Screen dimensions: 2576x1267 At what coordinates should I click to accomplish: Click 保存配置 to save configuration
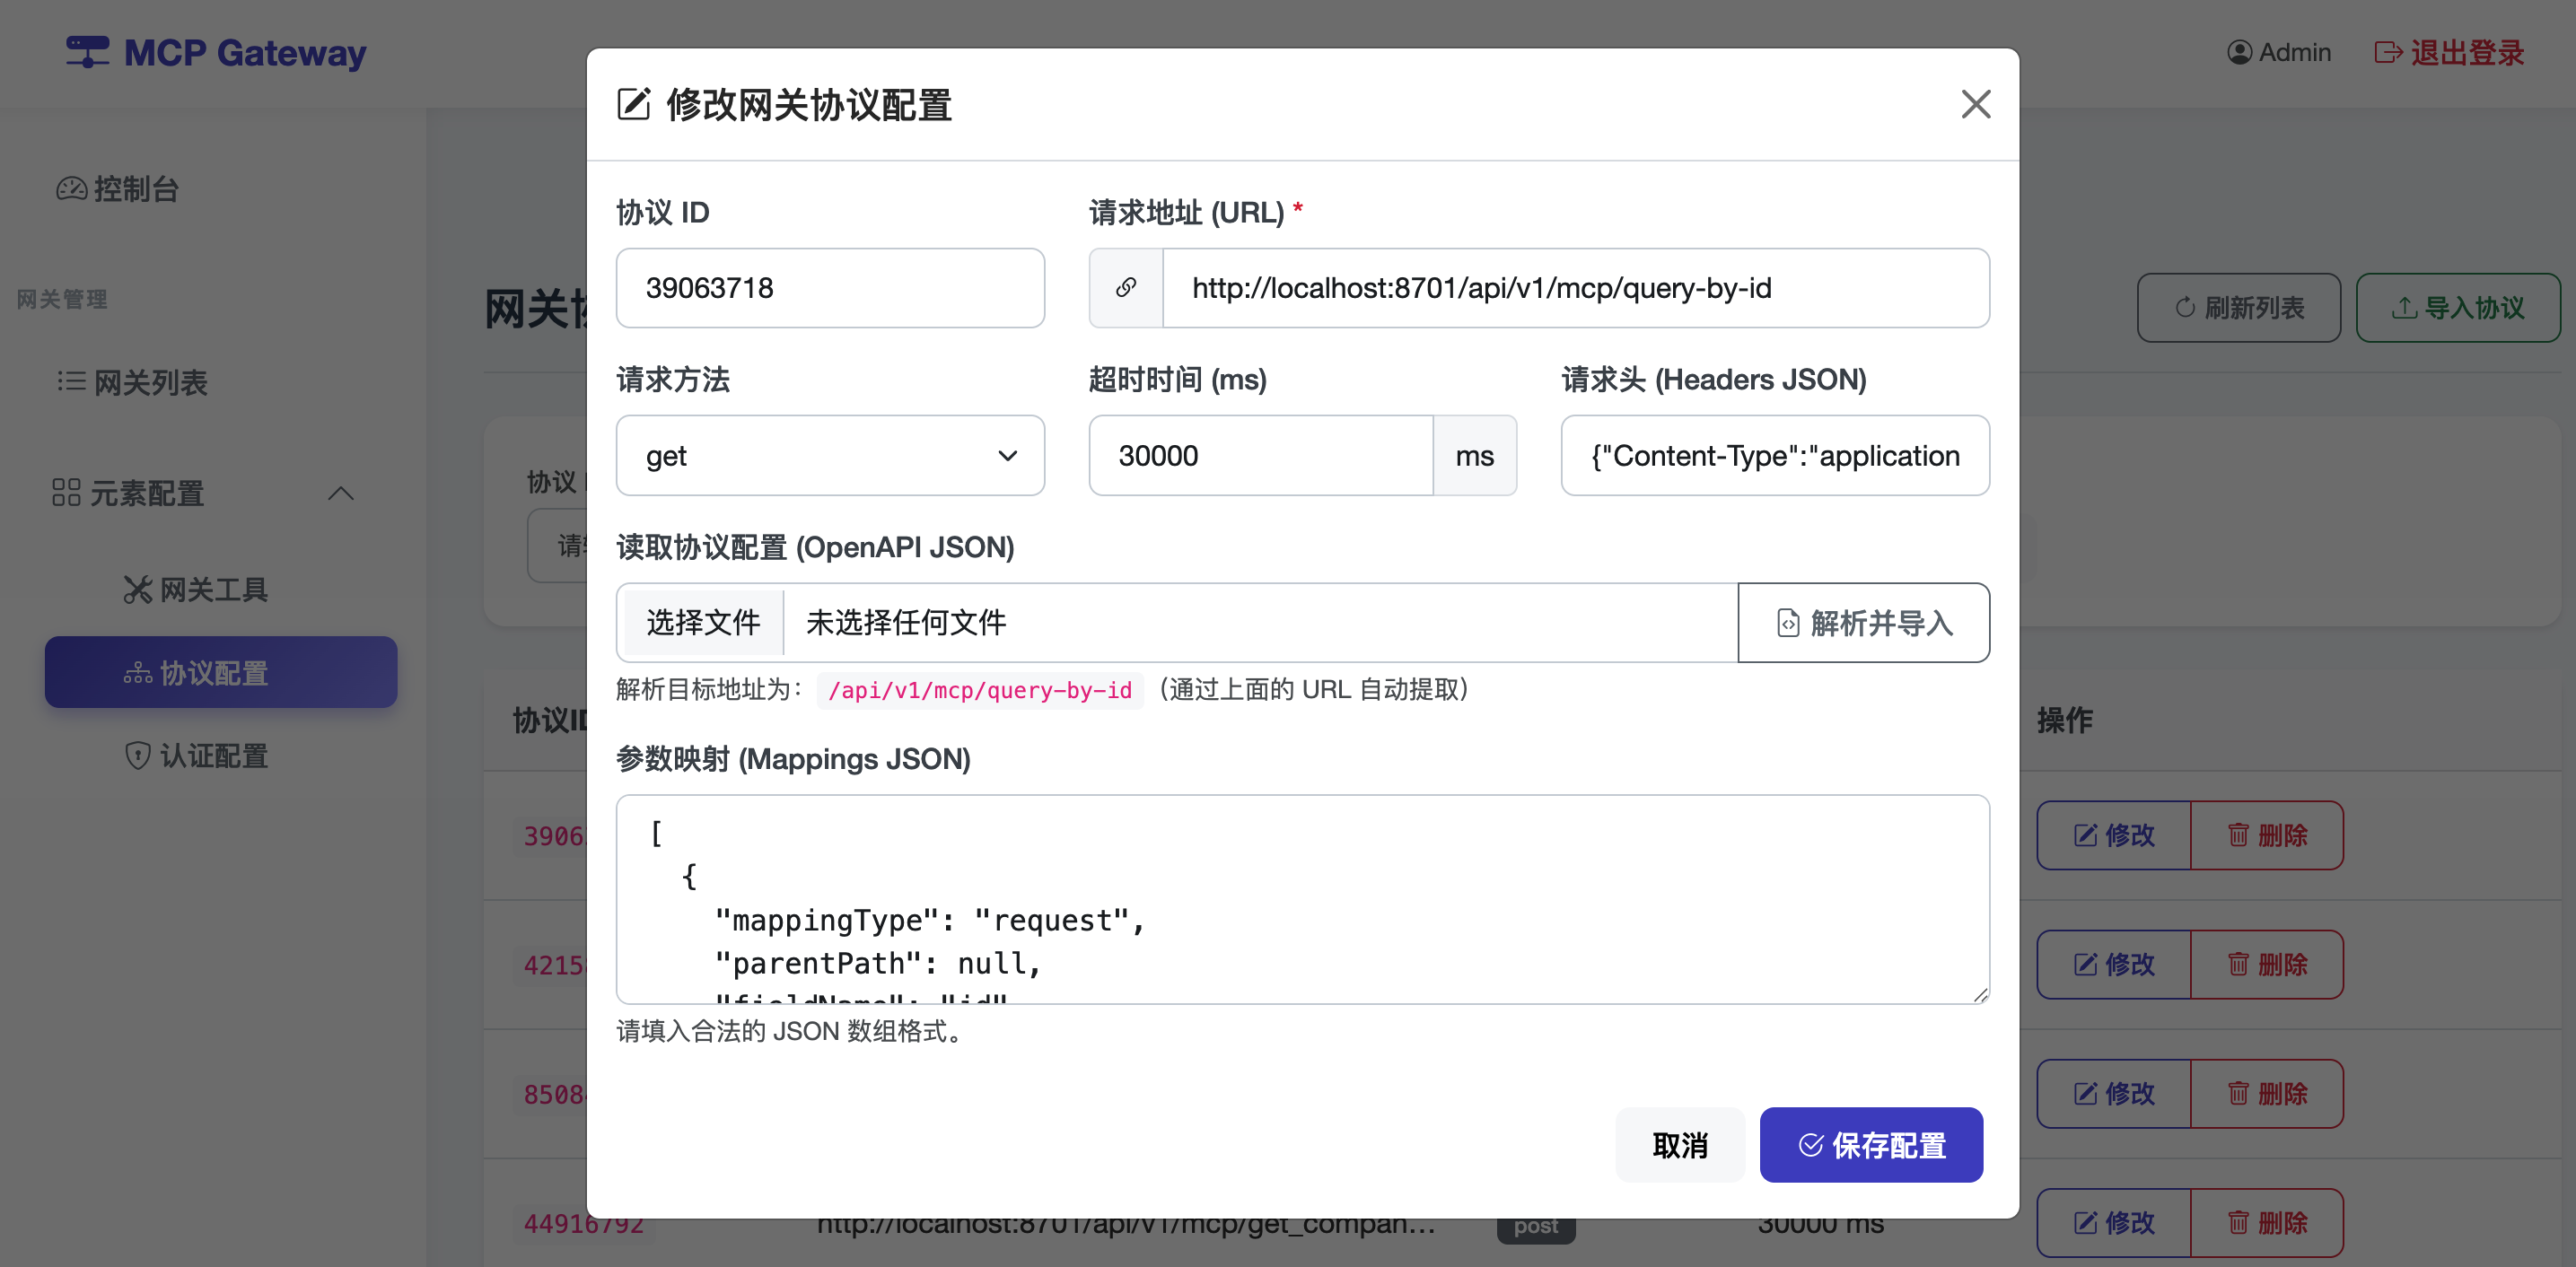point(1871,1145)
